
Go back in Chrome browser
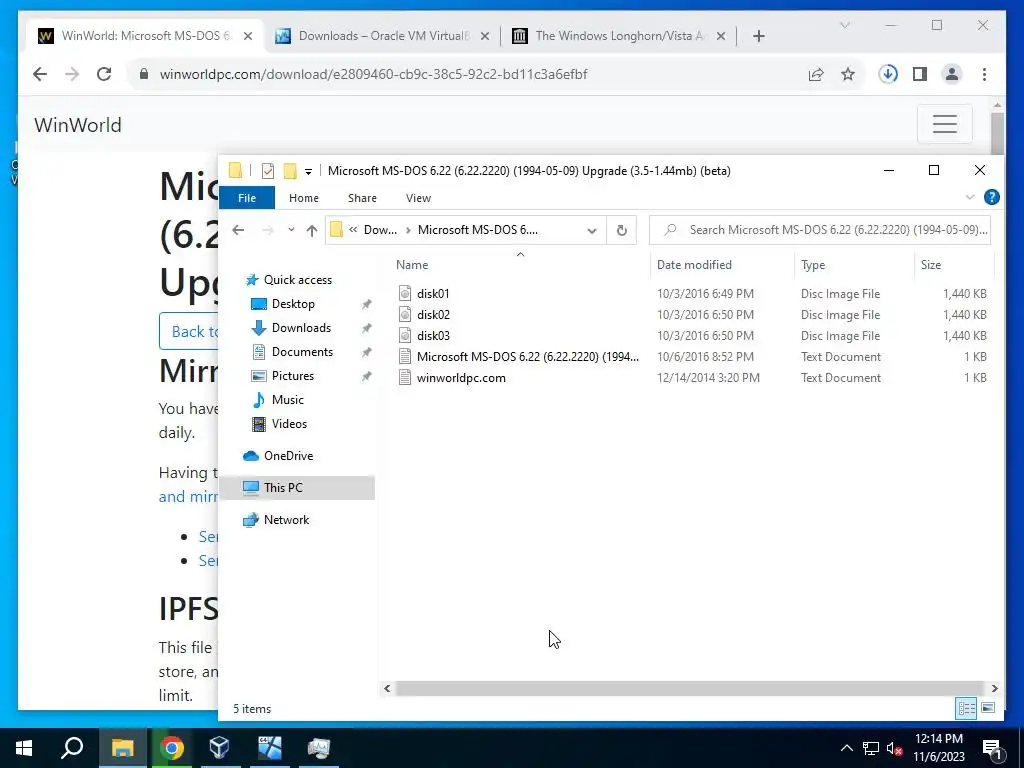pos(40,74)
